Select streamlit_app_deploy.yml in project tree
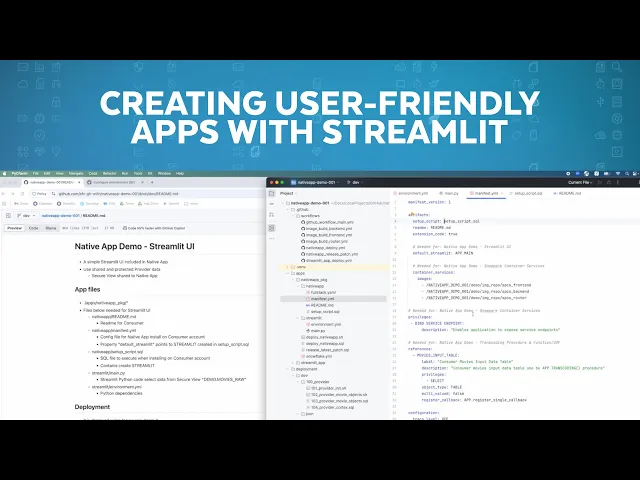Viewport: 640px width, 480px height. click(326, 260)
